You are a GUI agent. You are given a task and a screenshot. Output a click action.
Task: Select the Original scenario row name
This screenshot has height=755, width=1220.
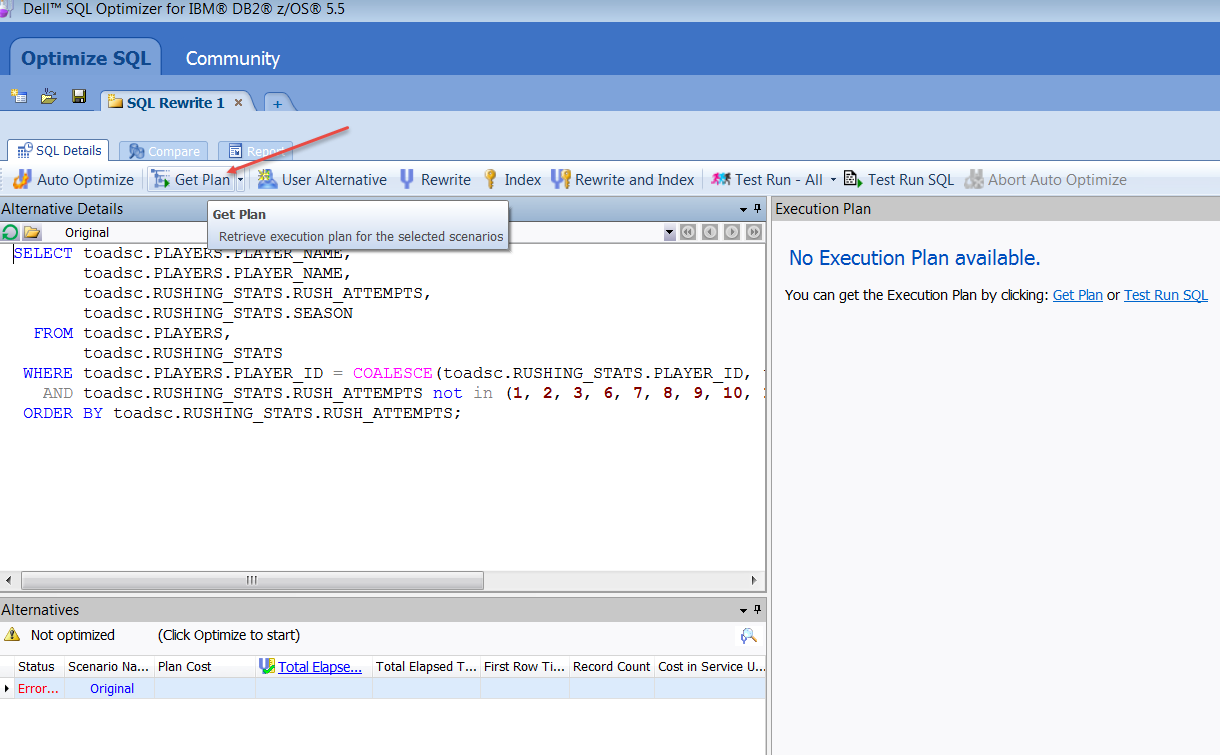(x=112, y=689)
